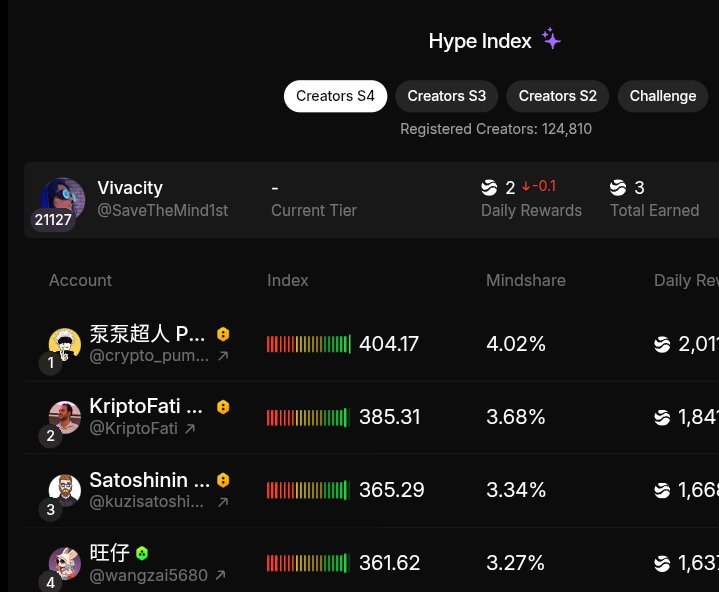Open external link arrow for @kuzisatoshi

(223, 502)
